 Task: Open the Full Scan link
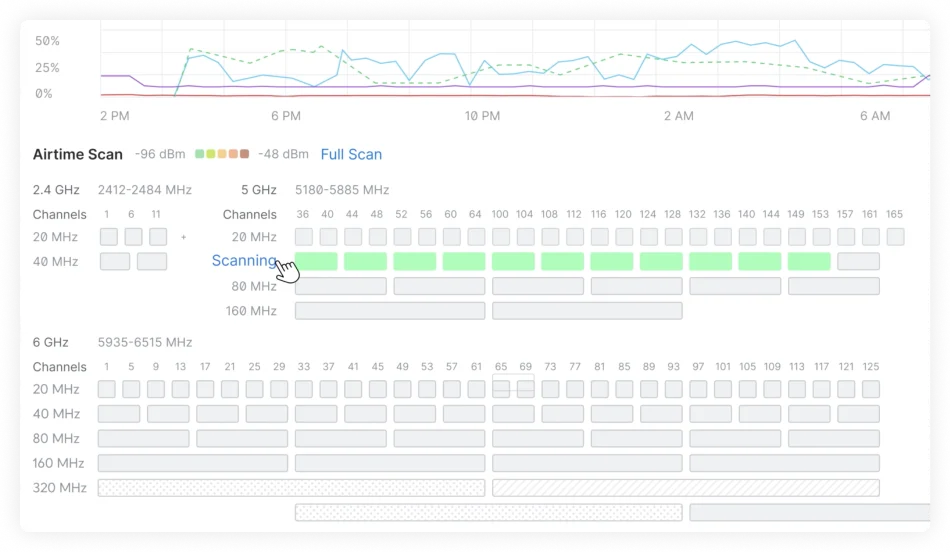351,155
